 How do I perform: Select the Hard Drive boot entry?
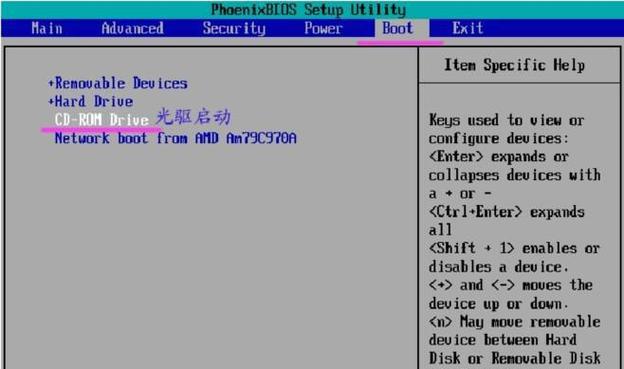[x=94, y=102]
